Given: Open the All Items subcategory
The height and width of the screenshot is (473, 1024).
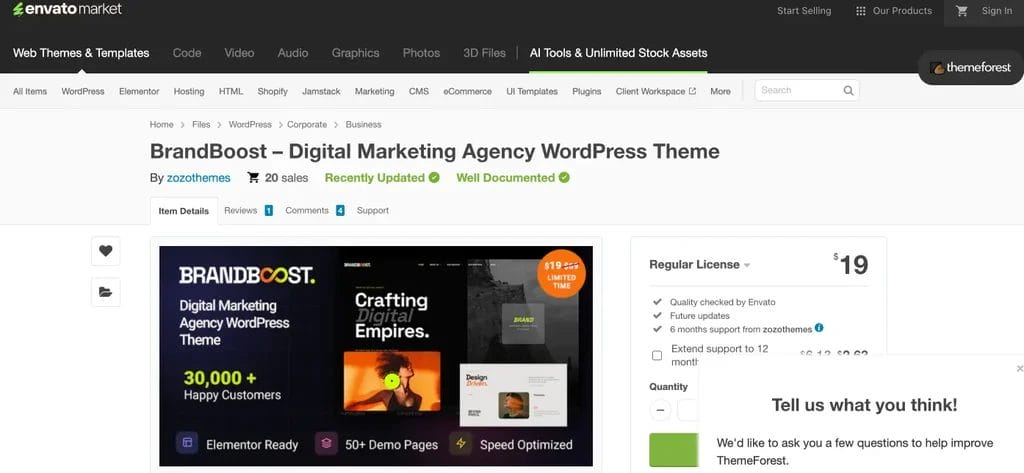Looking at the screenshot, I should pos(30,91).
